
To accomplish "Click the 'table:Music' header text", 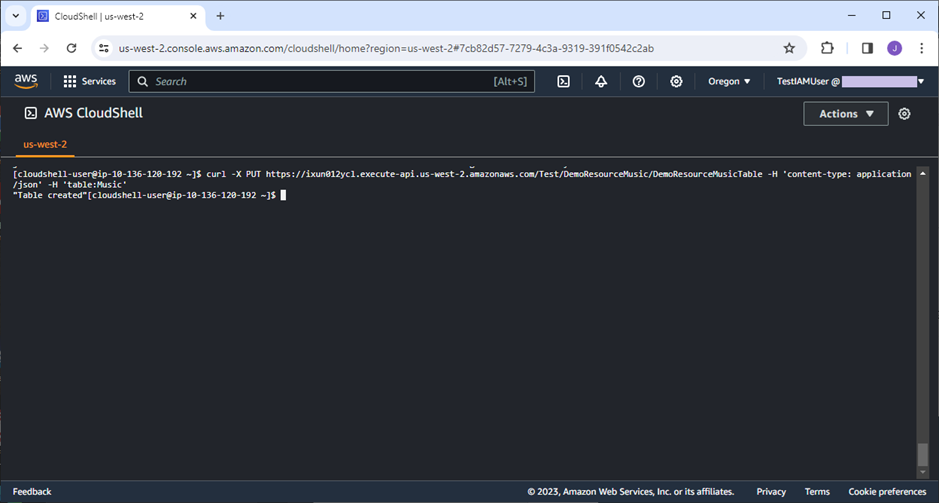I will tap(95, 185).
